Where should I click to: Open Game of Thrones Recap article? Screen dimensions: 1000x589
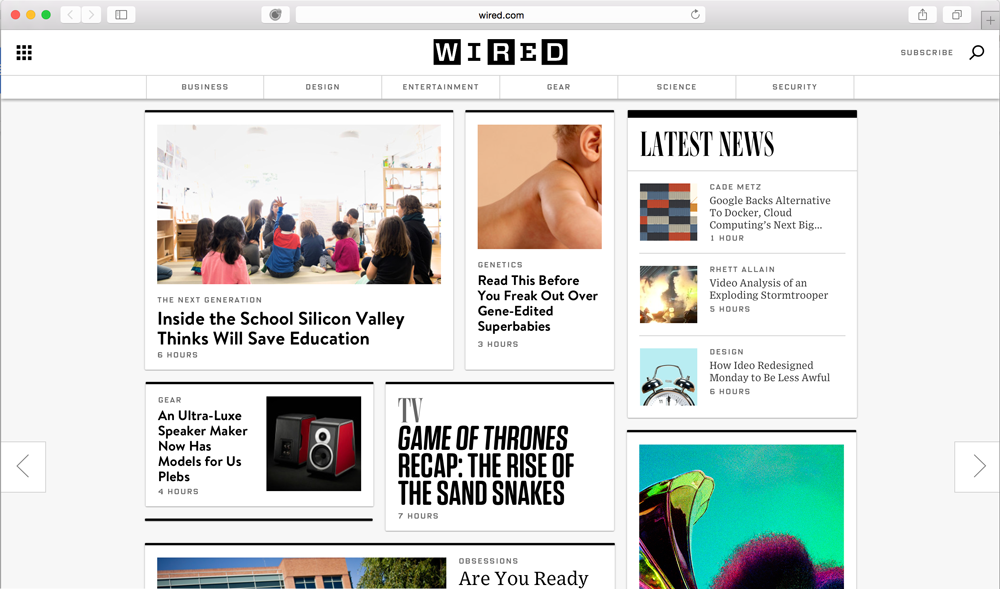tap(486, 466)
